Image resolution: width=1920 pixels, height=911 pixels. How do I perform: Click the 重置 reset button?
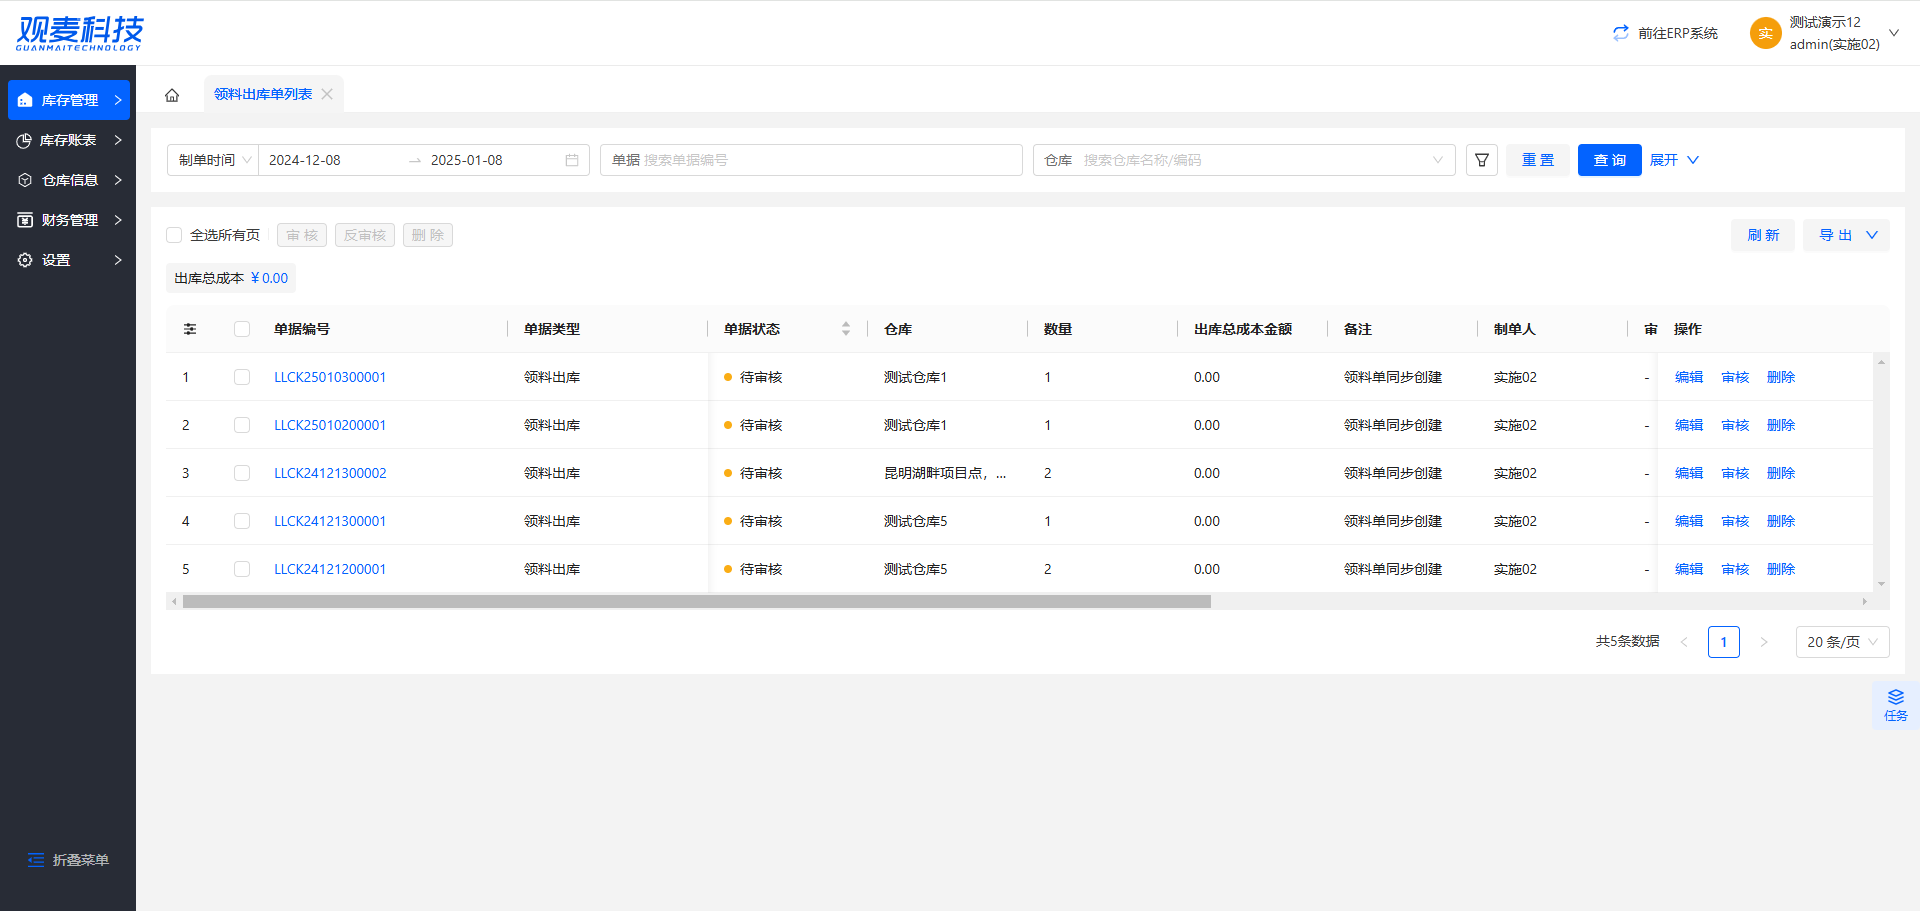pos(1538,160)
